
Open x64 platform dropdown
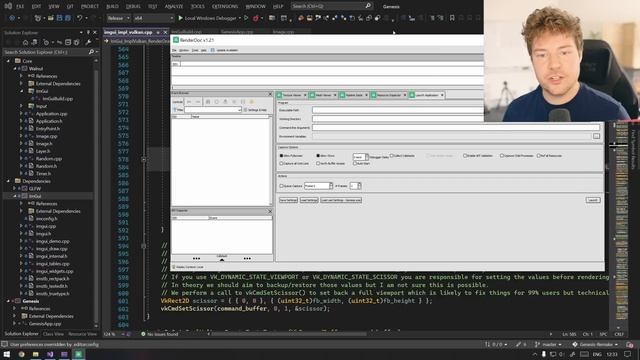pos(153,18)
